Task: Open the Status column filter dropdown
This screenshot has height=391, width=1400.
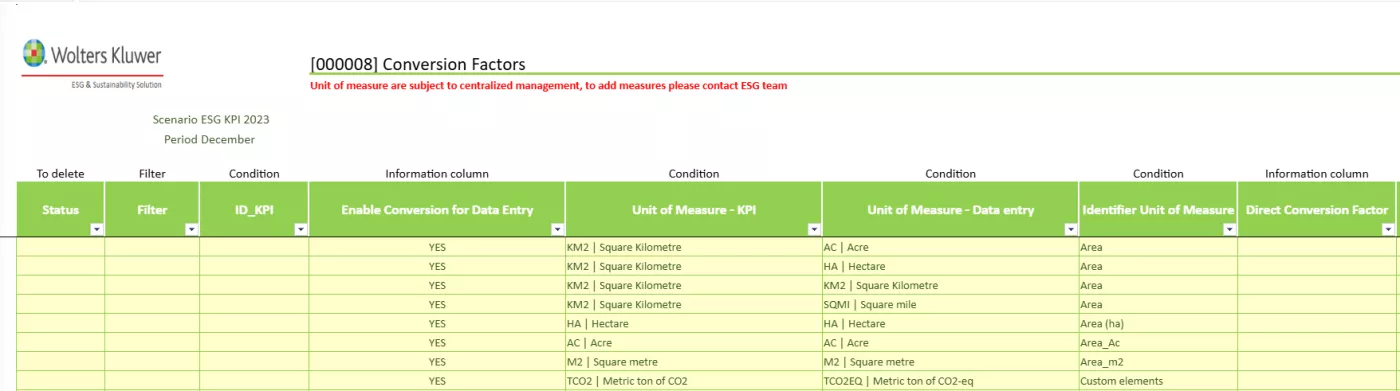Action: [x=97, y=230]
